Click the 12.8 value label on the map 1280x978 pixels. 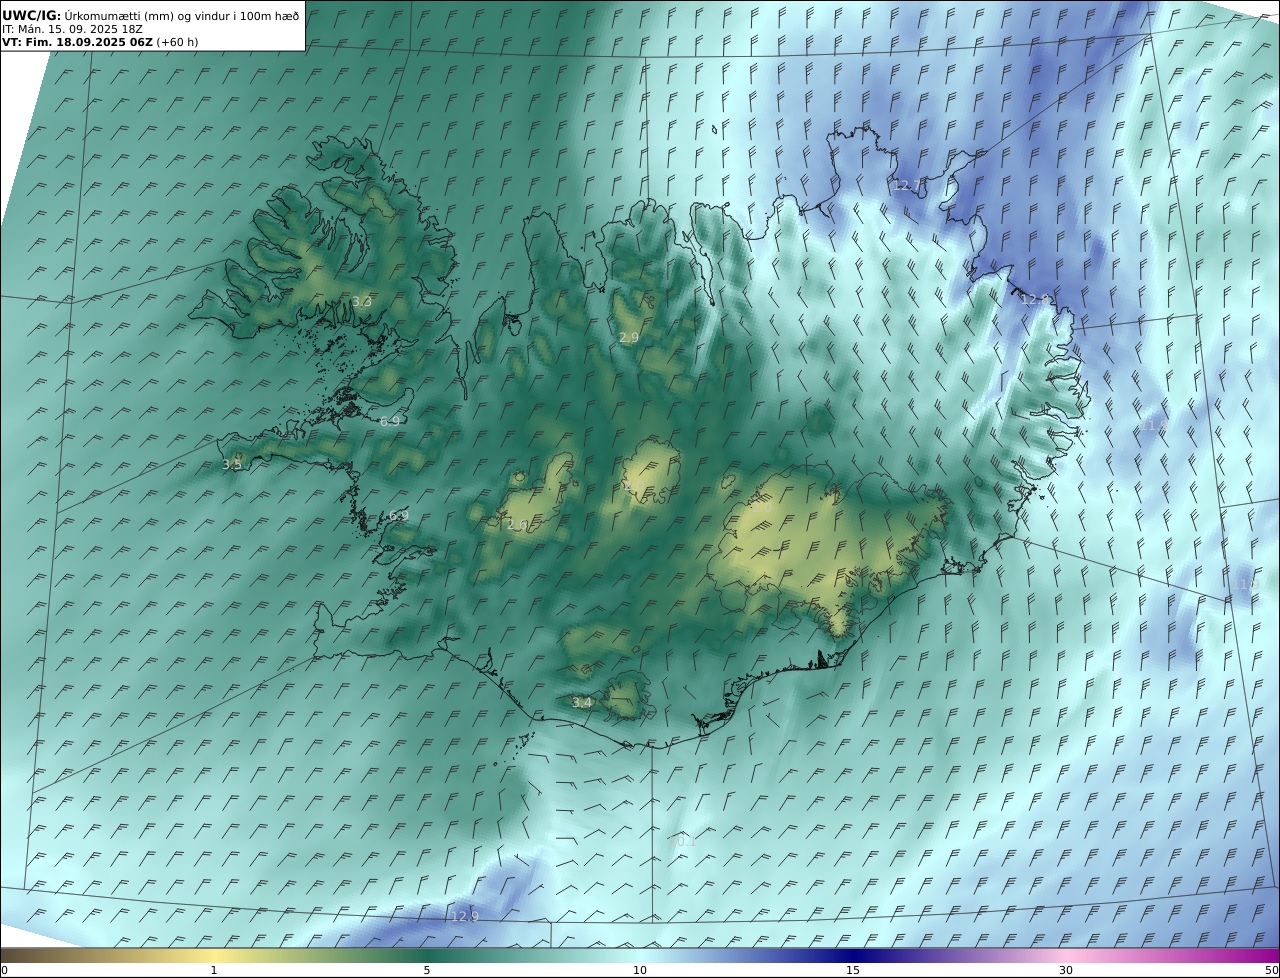point(1036,299)
